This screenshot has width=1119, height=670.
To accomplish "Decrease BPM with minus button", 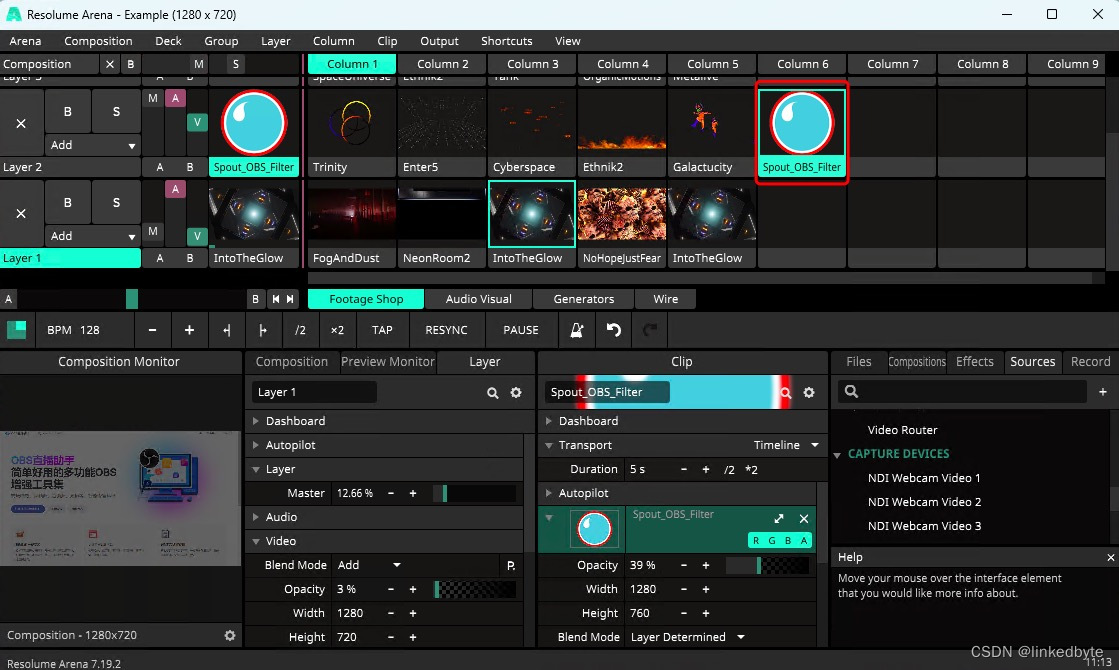I will pos(152,330).
